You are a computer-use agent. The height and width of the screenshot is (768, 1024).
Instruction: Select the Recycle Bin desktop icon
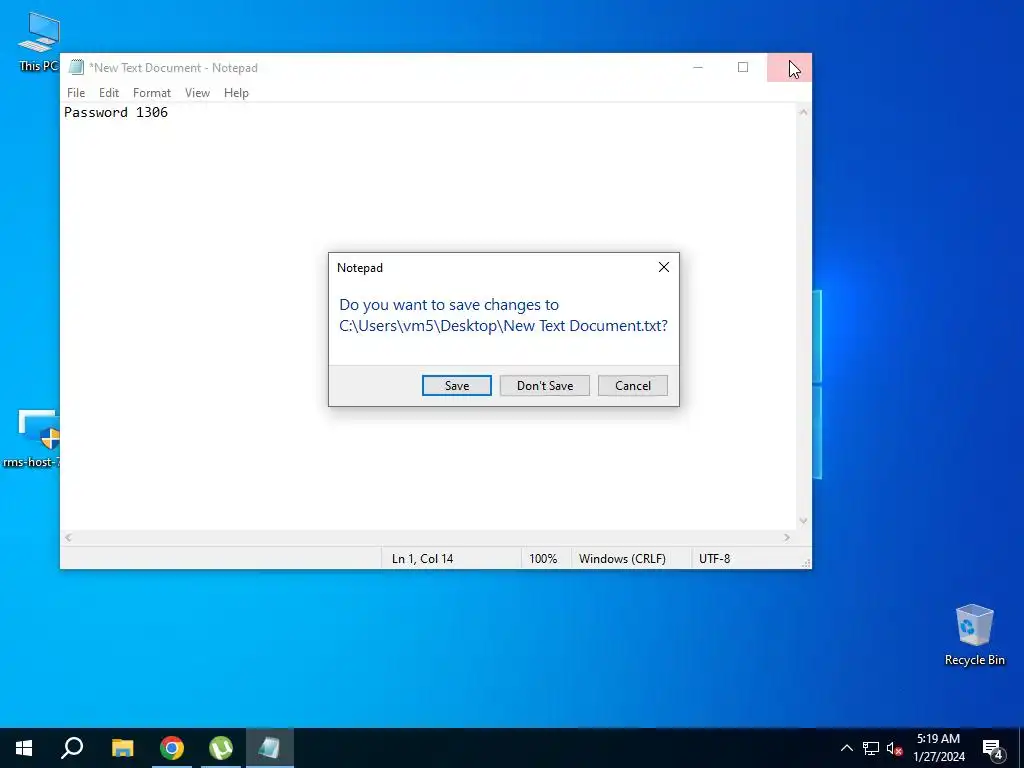pos(974,635)
